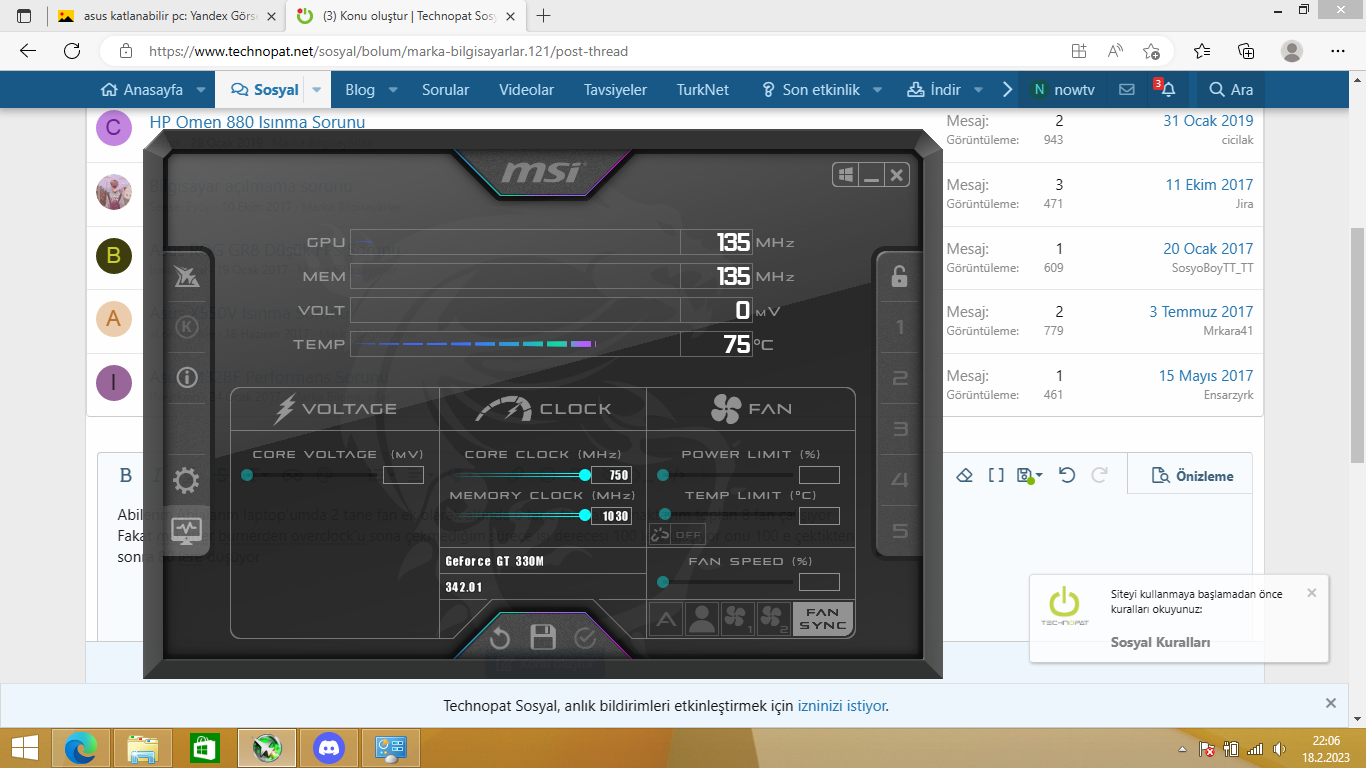Click the MSI dragon OC Scanner icon
1366x768 pixels.
pos(186,277)
